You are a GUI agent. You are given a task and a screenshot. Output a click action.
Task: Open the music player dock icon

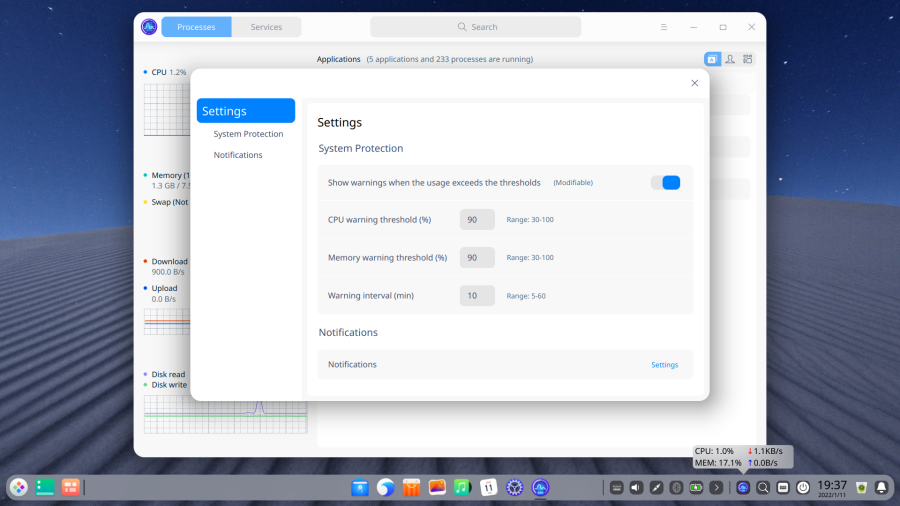coord(463,488)
